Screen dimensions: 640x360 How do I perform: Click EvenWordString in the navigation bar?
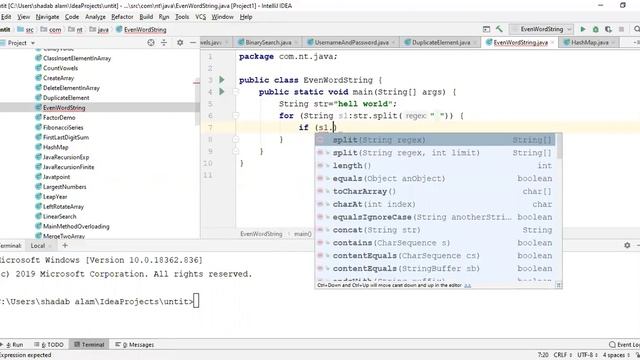(x=141, y=29)
